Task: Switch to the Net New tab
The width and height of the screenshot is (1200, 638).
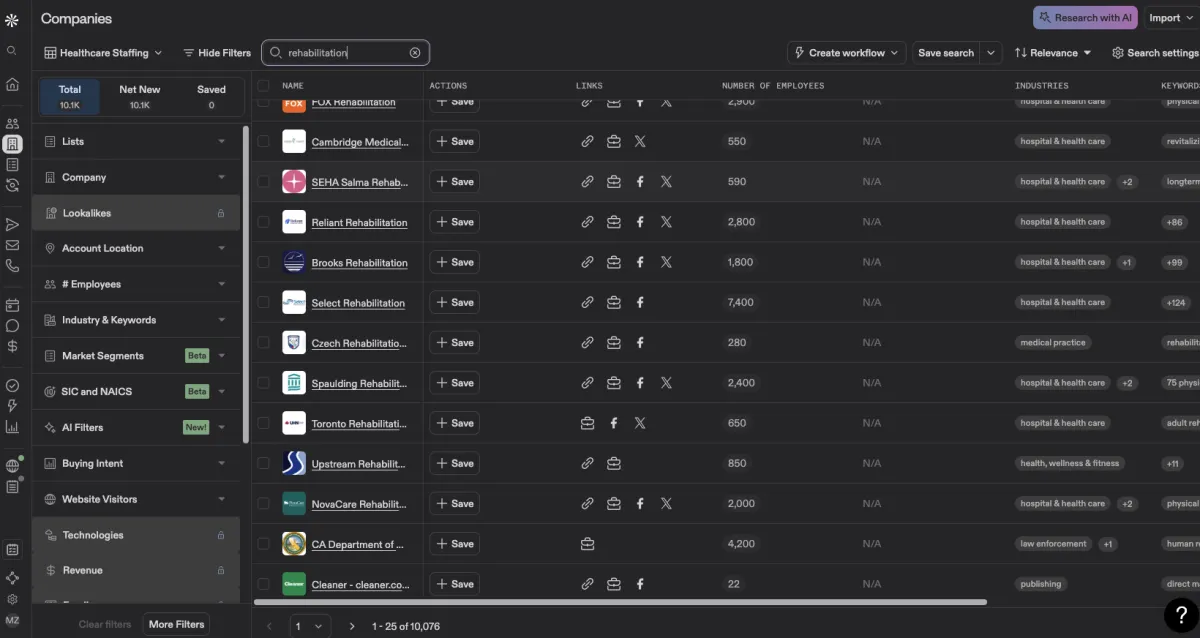Action: (140, 97)
